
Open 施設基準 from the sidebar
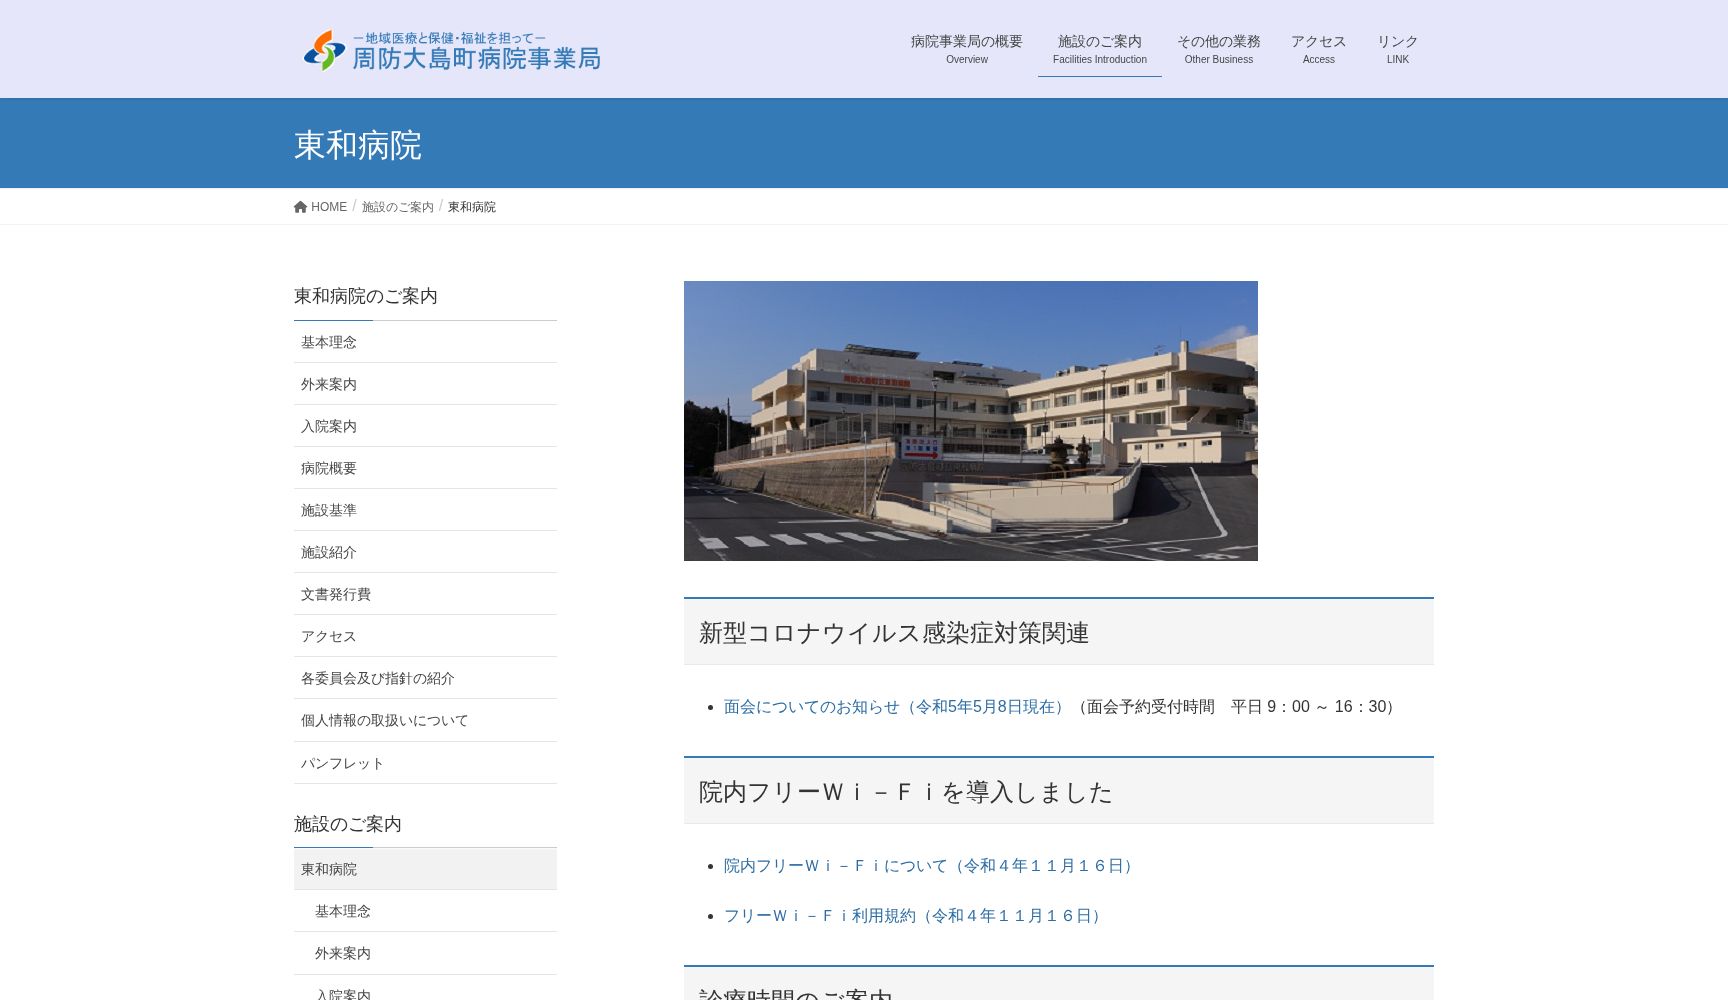(x=328, y=510)
